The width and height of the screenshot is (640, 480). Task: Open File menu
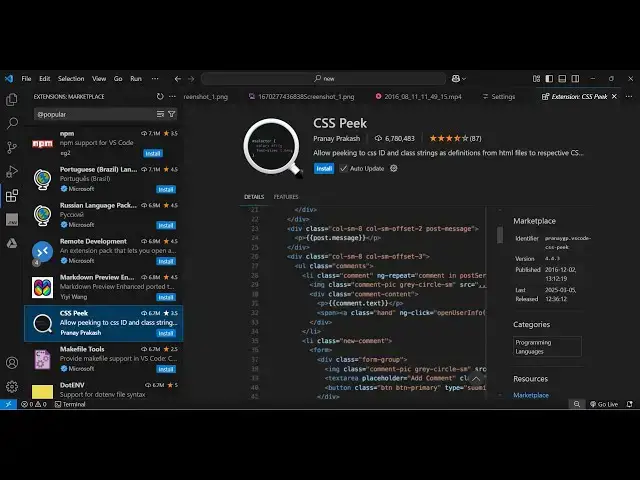27,79
